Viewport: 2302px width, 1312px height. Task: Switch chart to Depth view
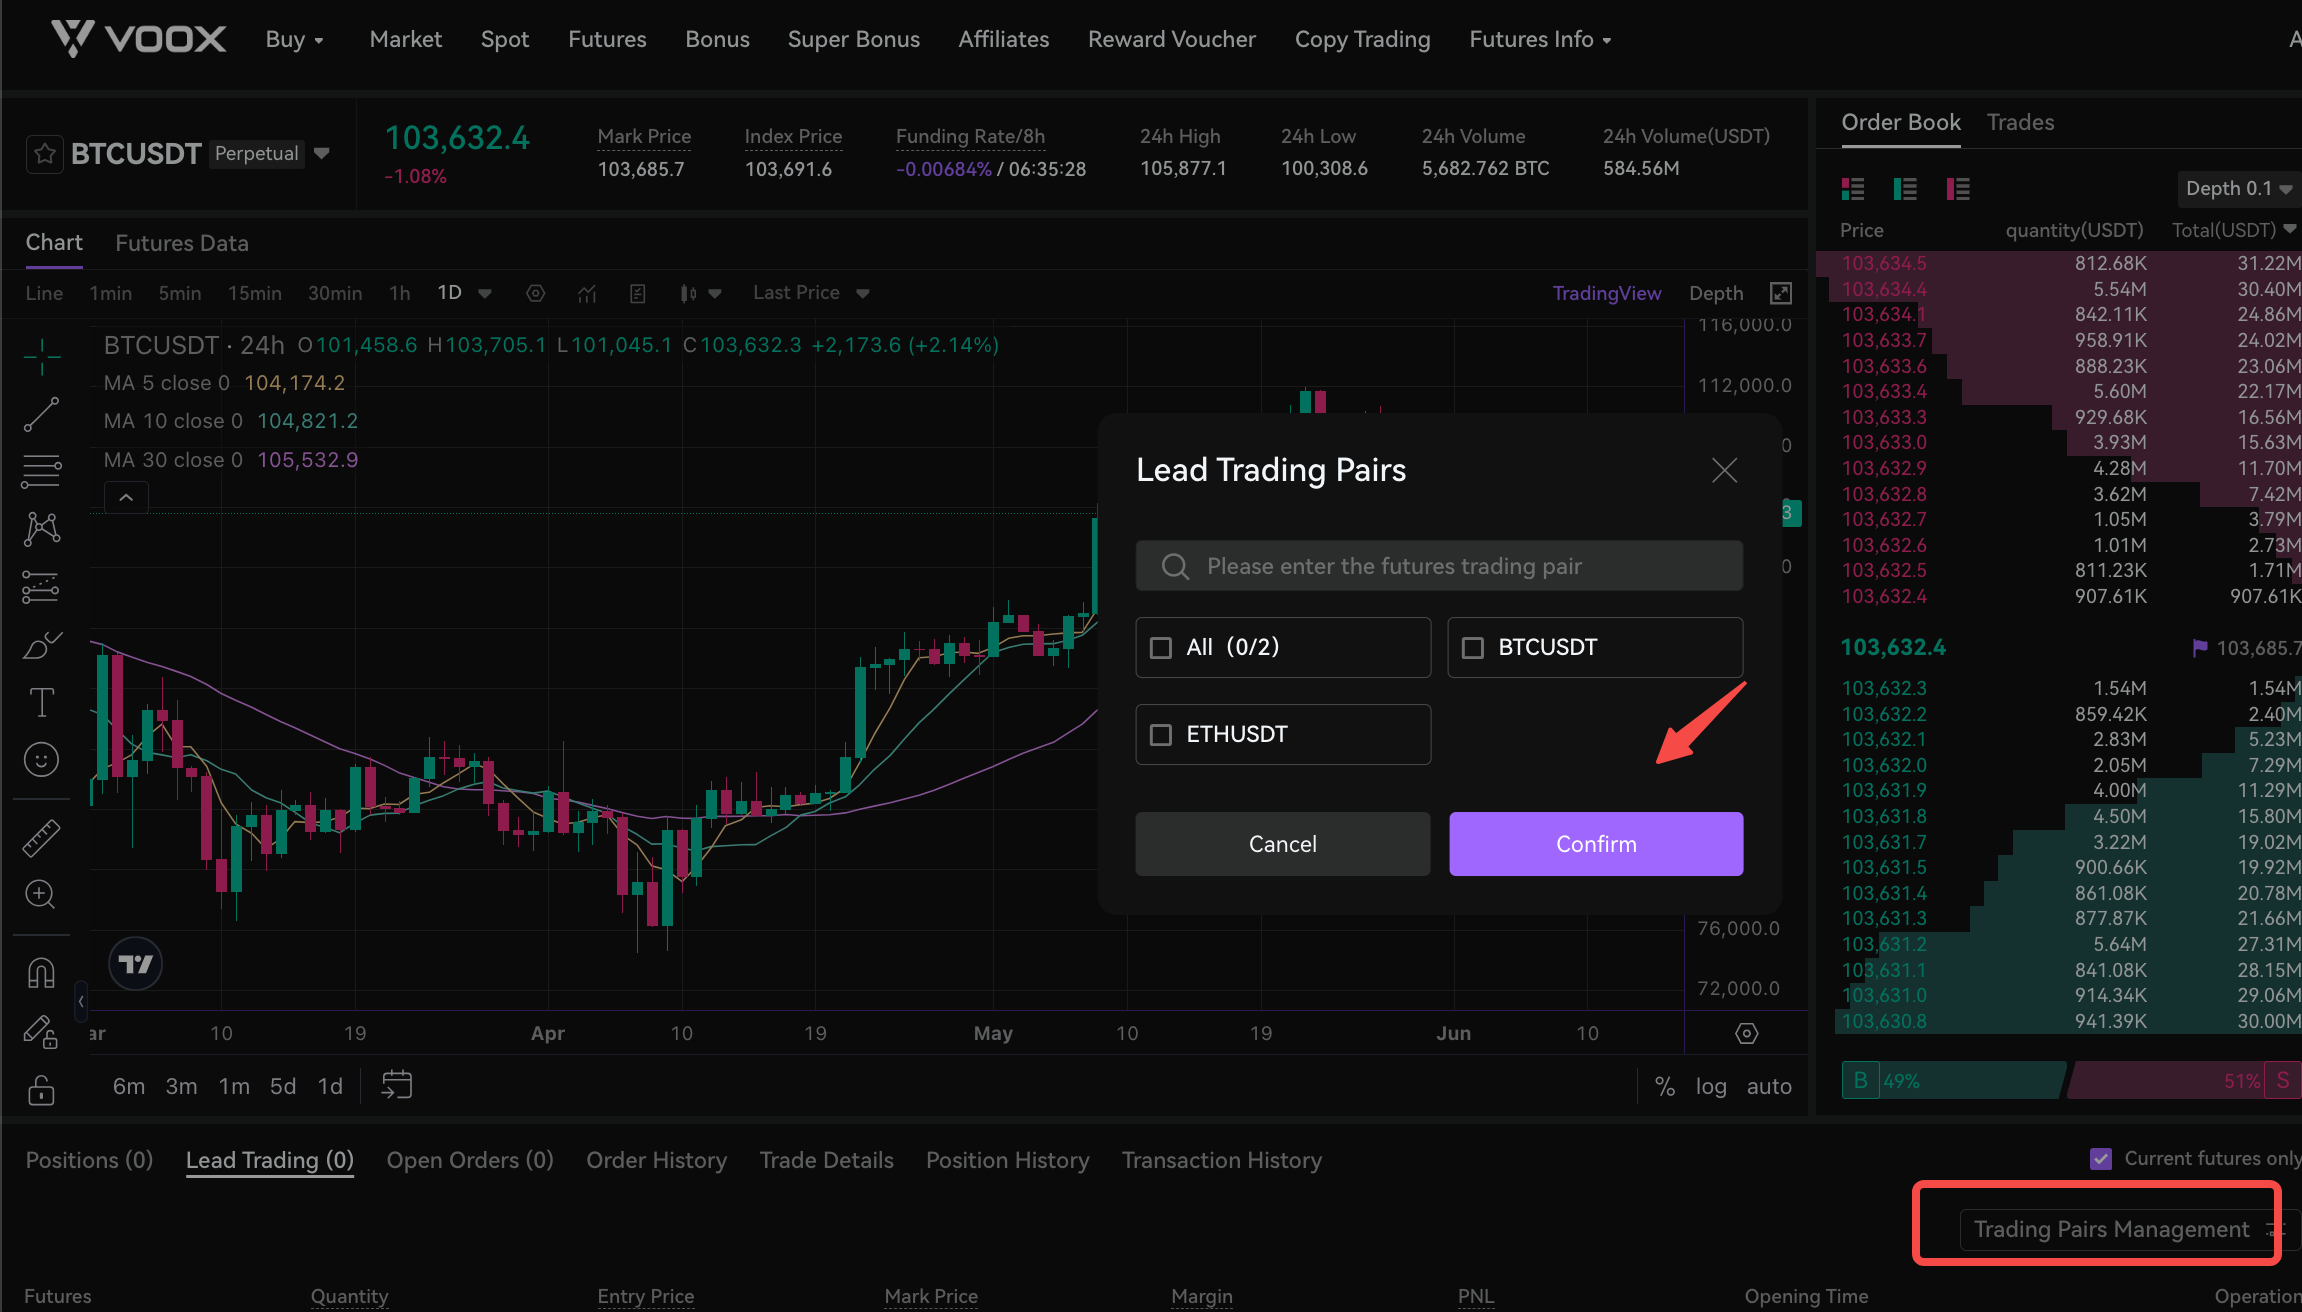pyautogui.click(x=1716, y=293)
